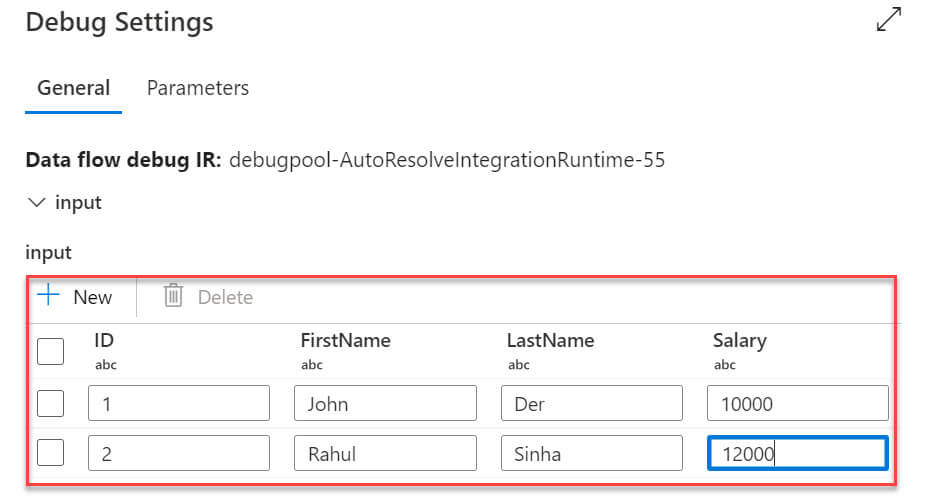Check the box for the Rahul row
935x503 pixels.
(x=50, y=453)
